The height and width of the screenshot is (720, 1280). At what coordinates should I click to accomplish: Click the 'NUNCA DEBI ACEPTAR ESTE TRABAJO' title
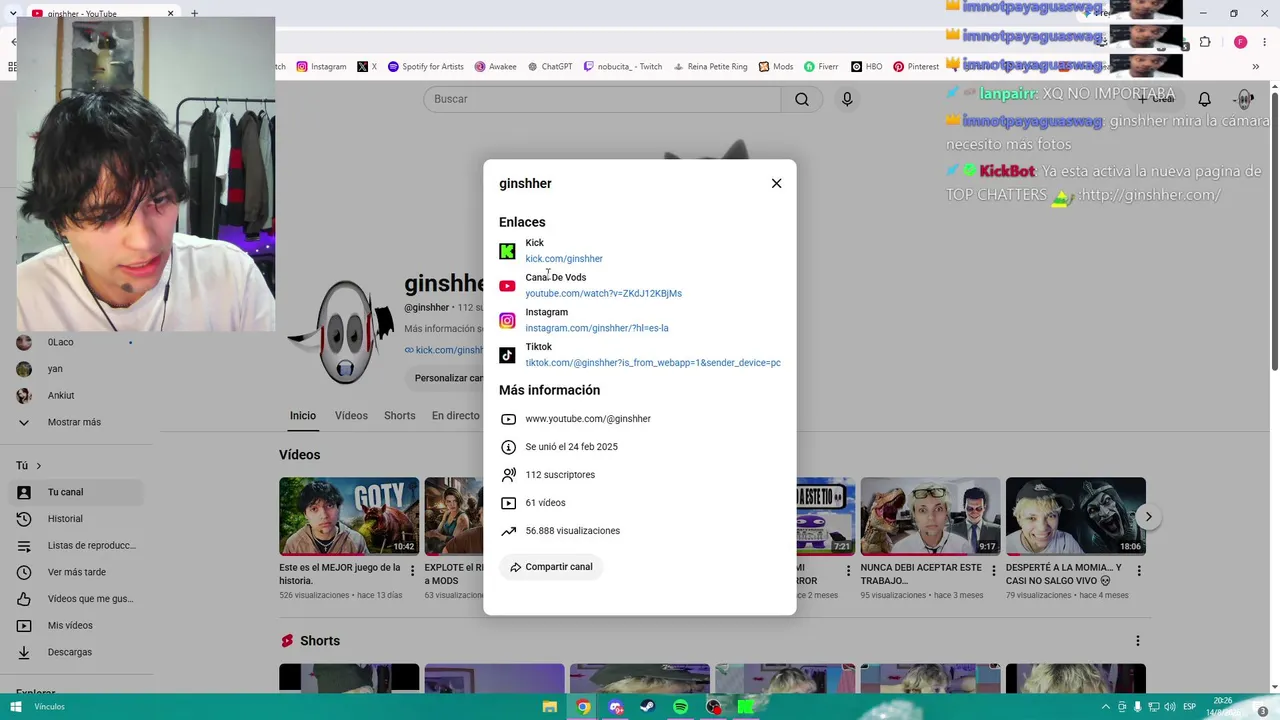point(921,574)
